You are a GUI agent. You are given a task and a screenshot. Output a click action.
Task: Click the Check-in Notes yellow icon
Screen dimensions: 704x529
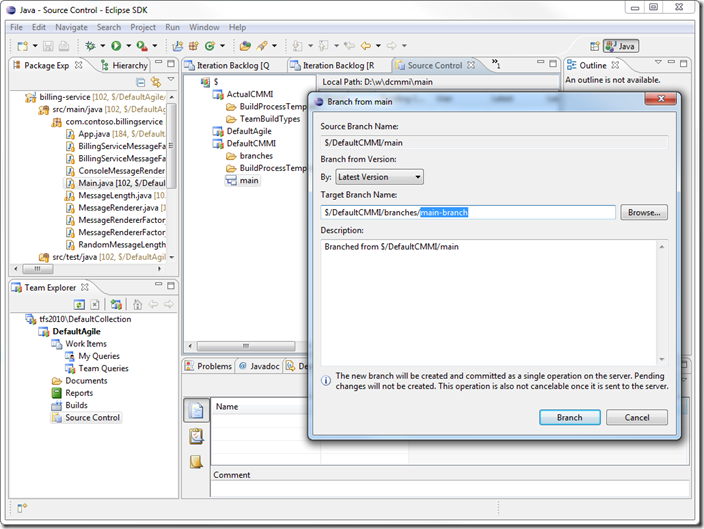196,462
